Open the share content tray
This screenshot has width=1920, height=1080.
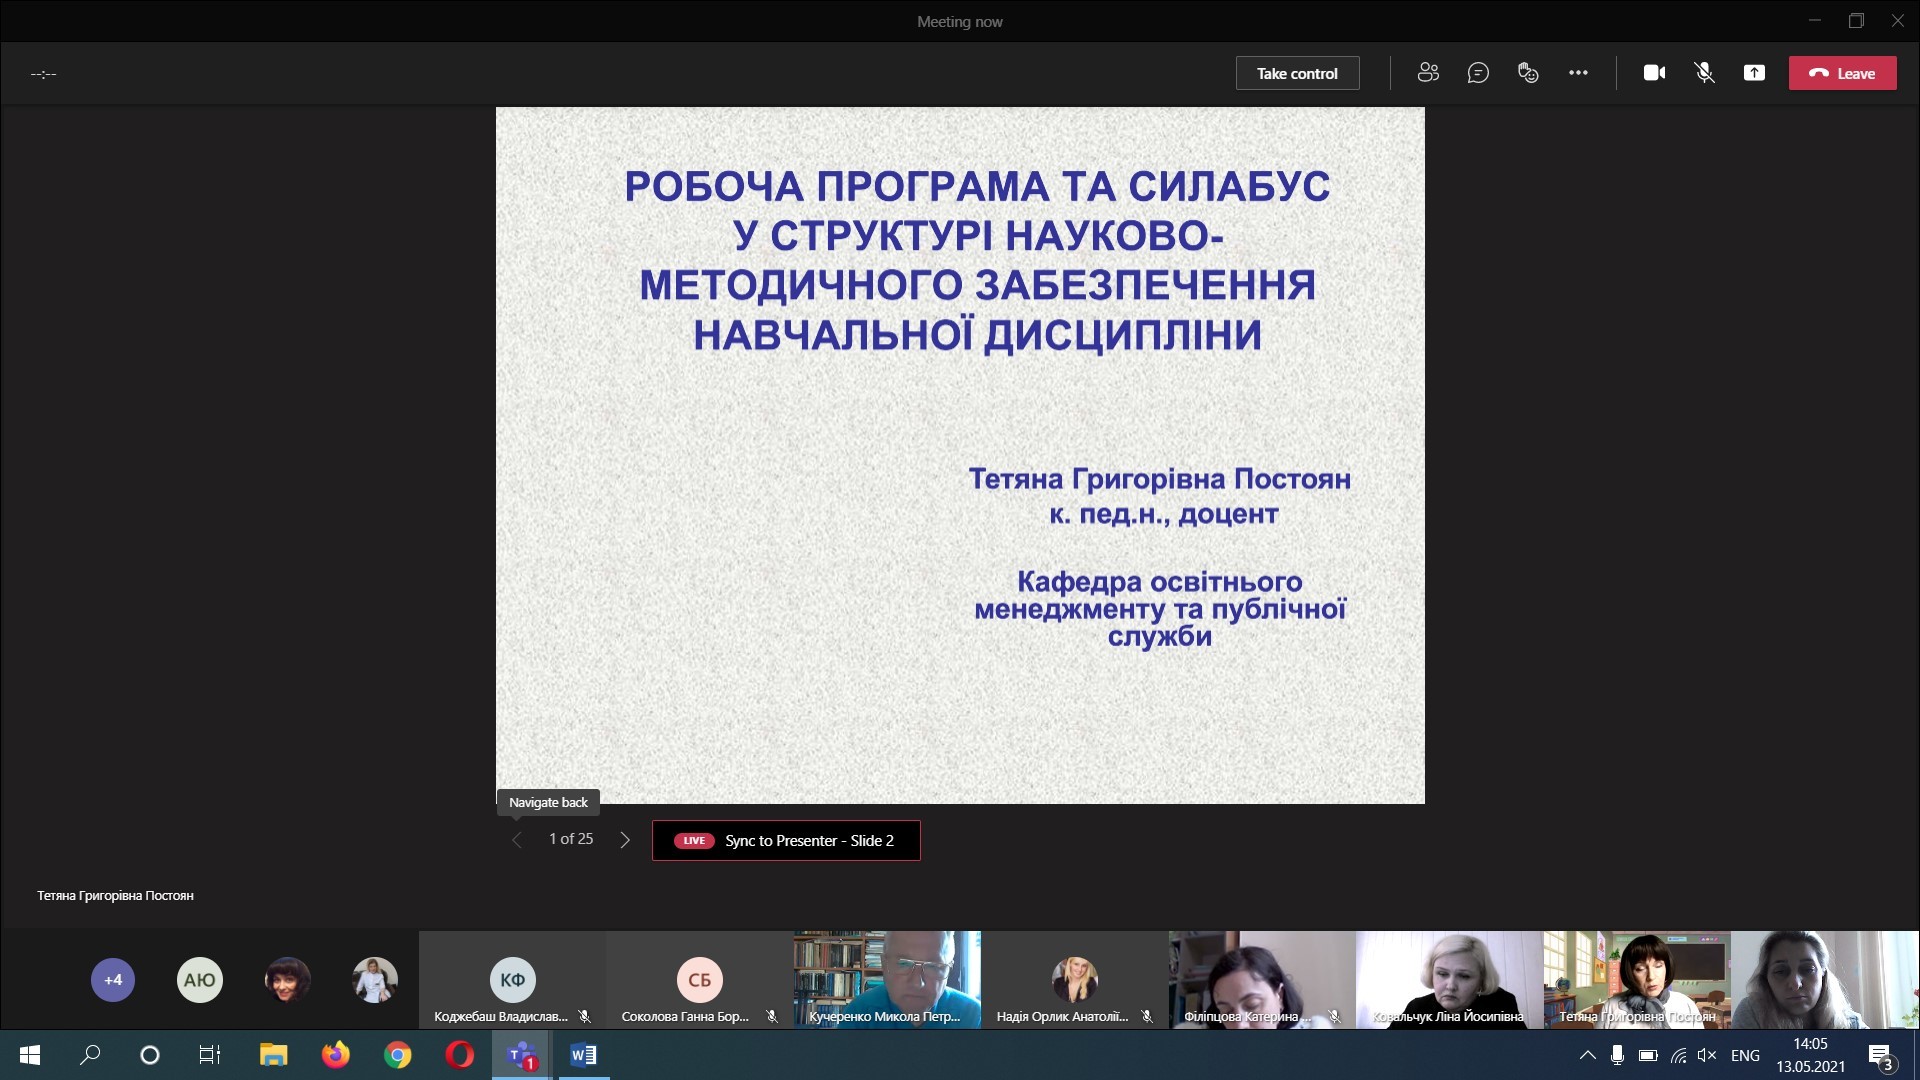tap(1754, 73)
